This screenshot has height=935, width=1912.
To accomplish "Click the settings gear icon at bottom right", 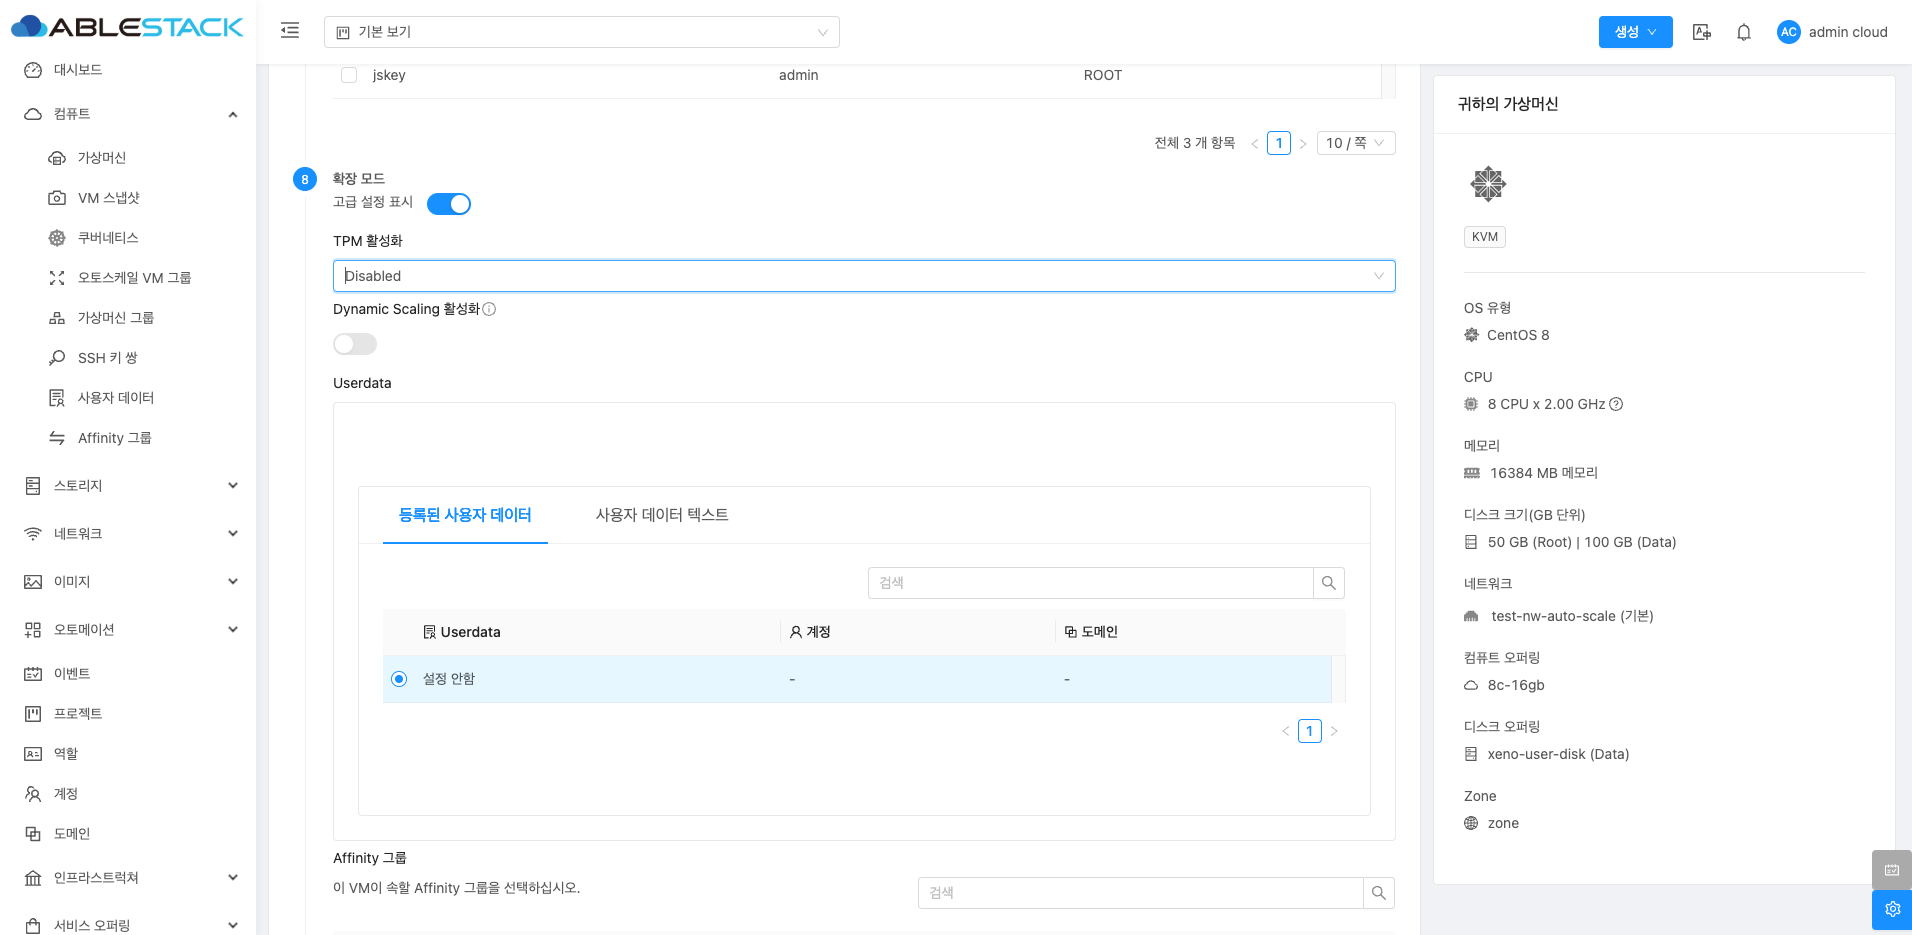I will 1891,909.
